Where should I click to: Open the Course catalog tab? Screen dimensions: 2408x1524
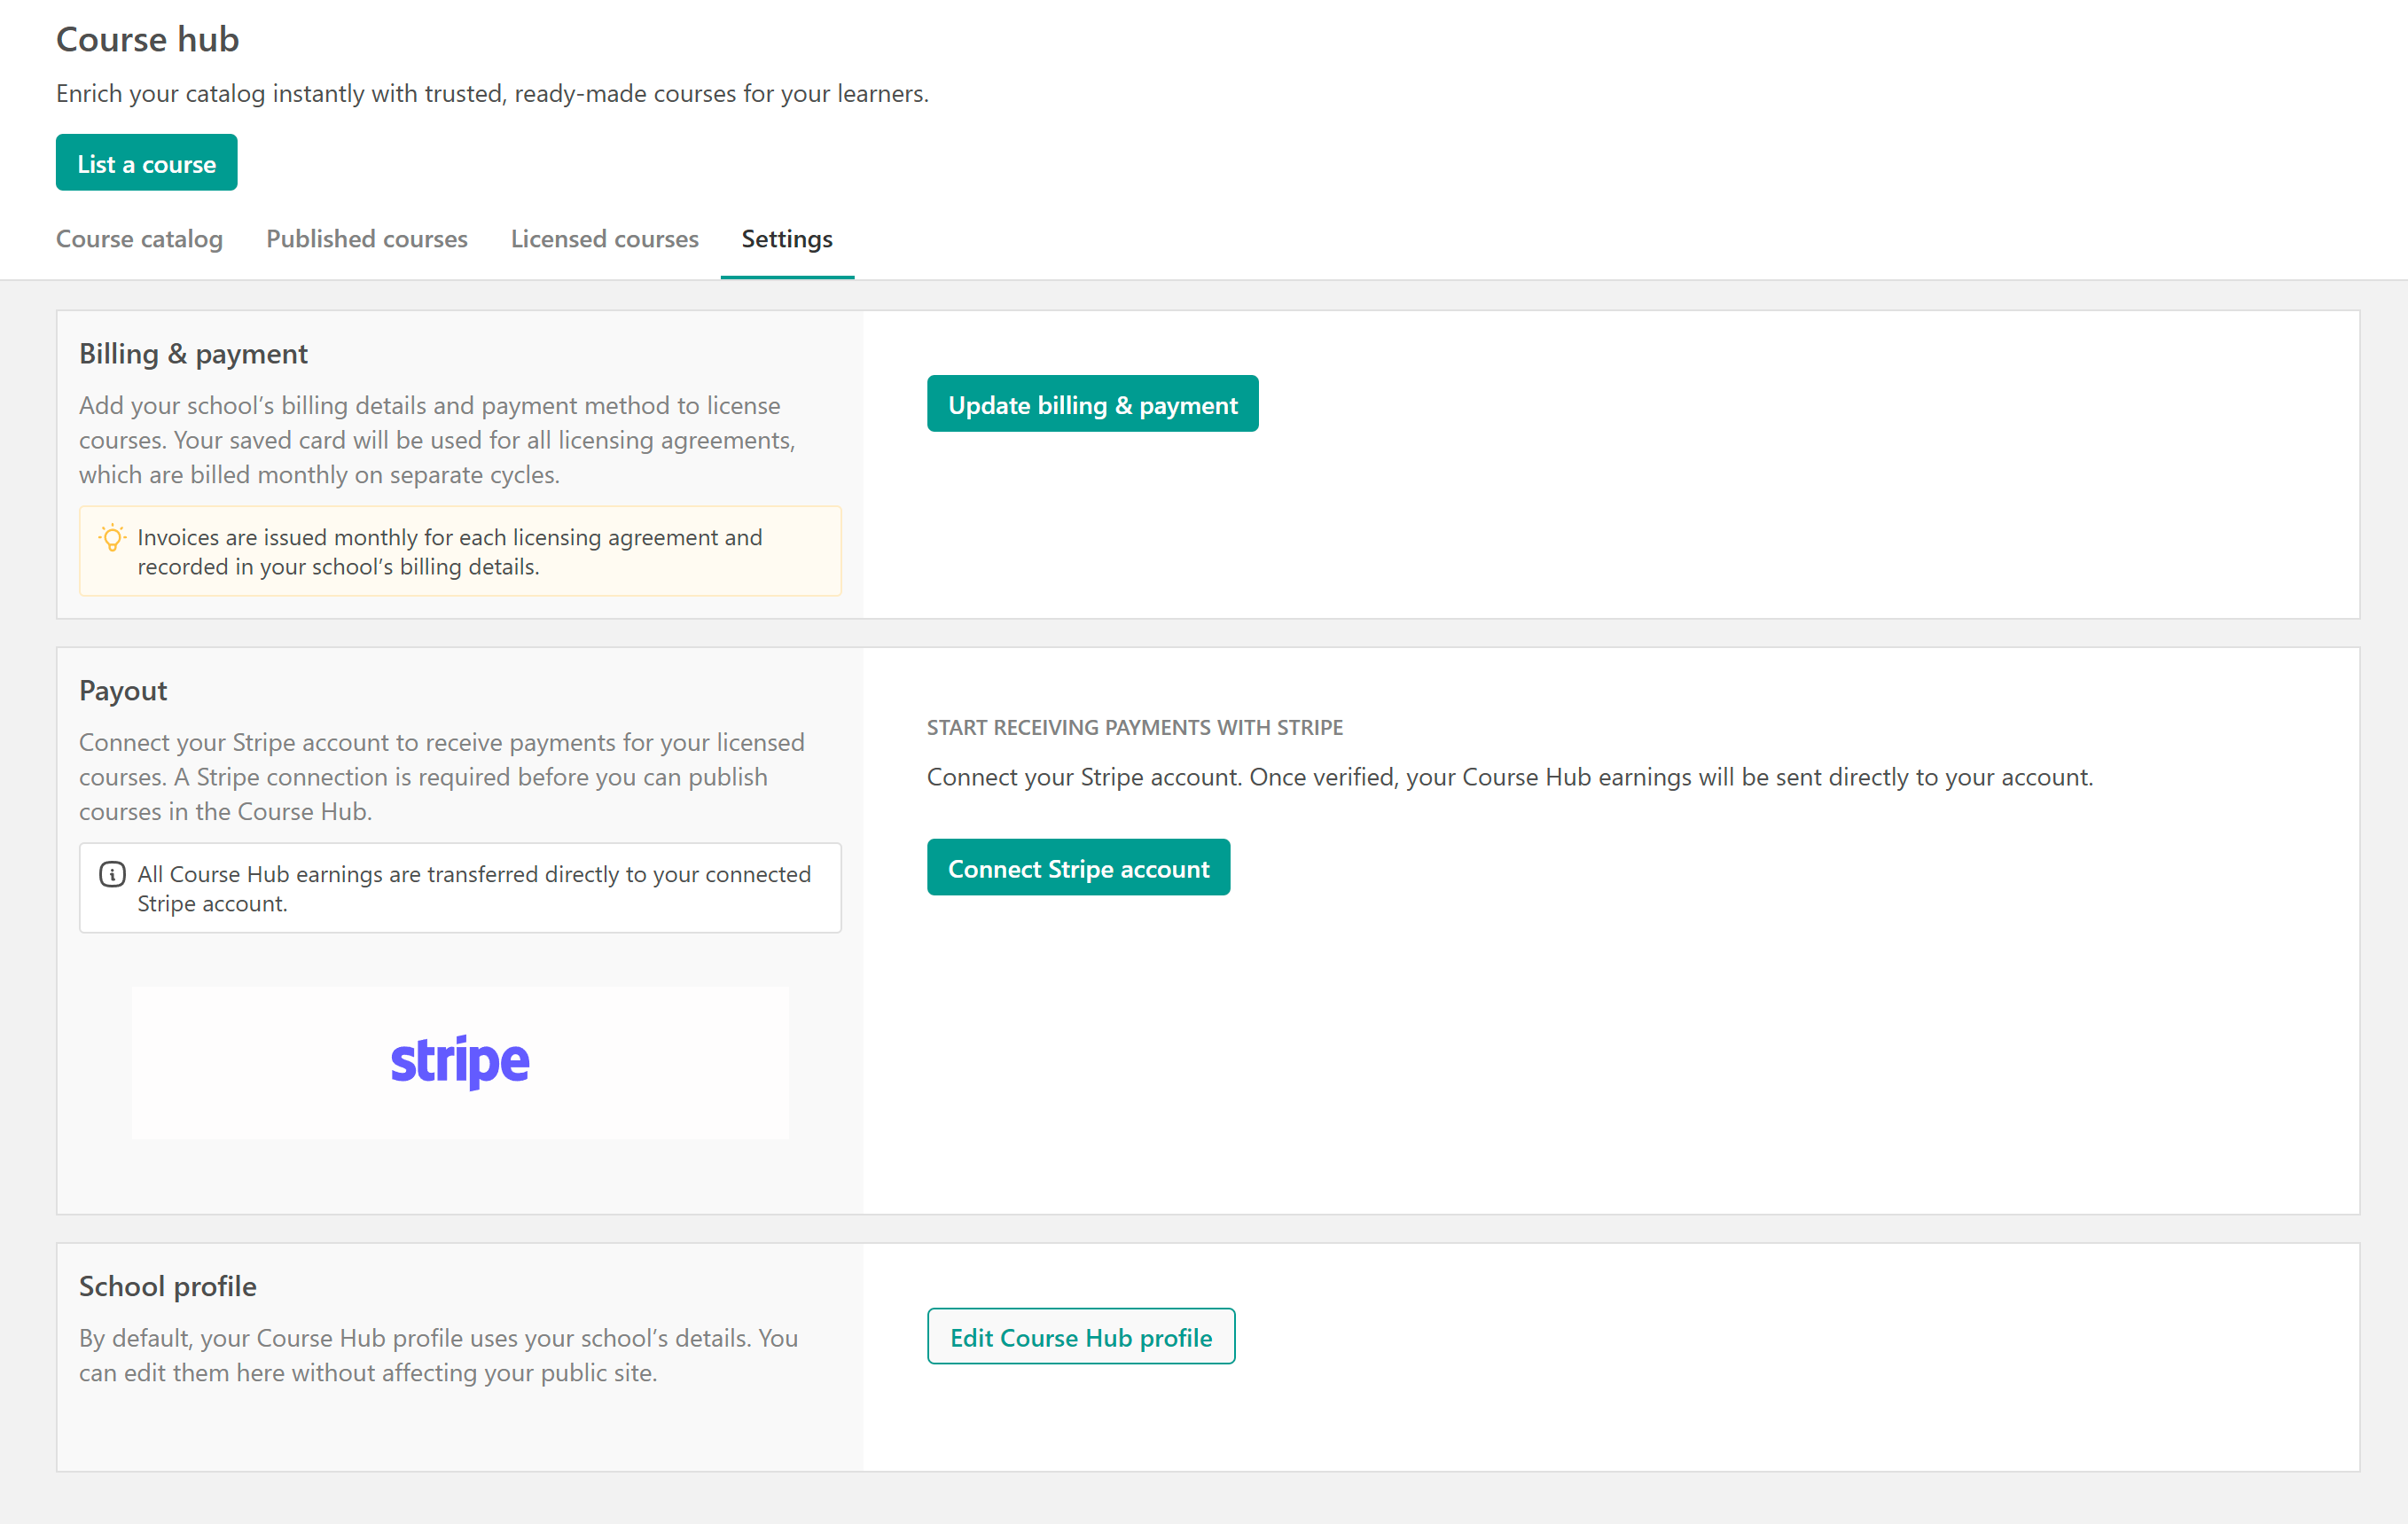[139, 239]
